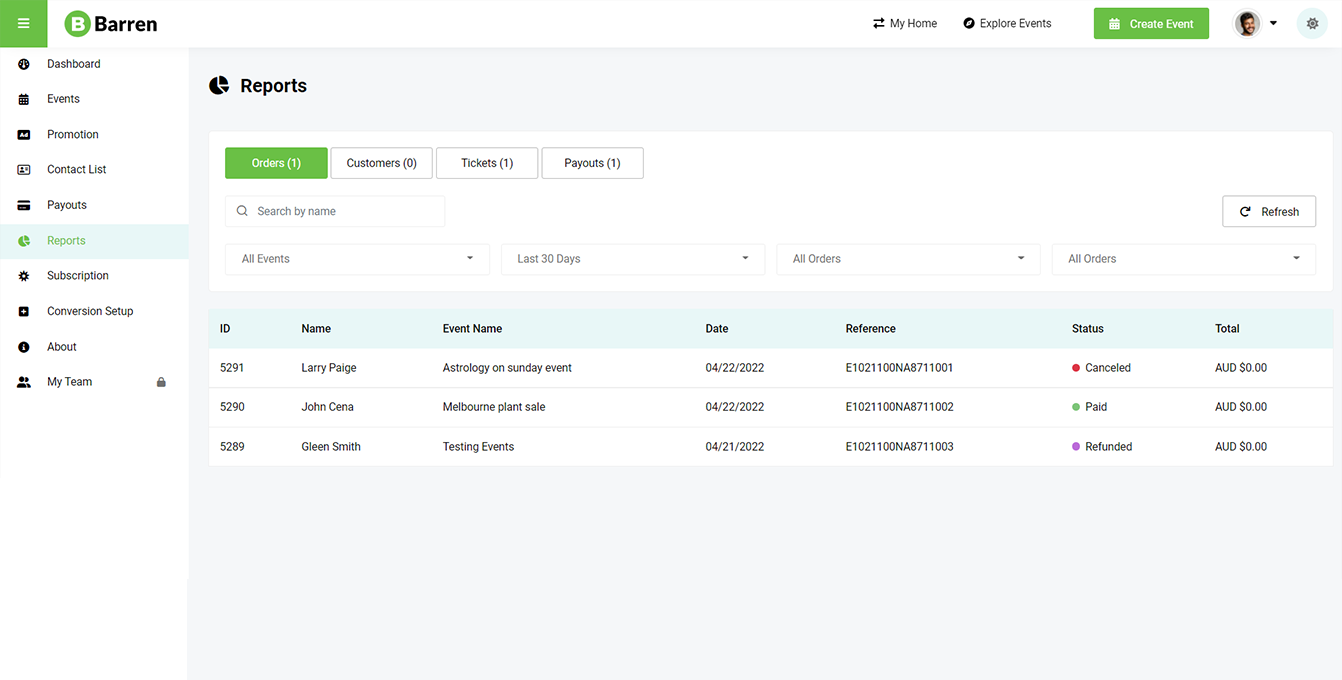
Task: Click the Create Event button
Action: (x=1150, y=24)
